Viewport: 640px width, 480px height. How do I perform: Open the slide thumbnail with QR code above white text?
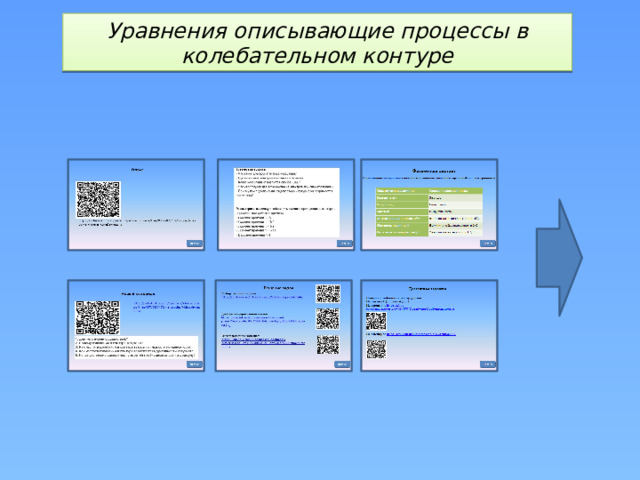136,325
